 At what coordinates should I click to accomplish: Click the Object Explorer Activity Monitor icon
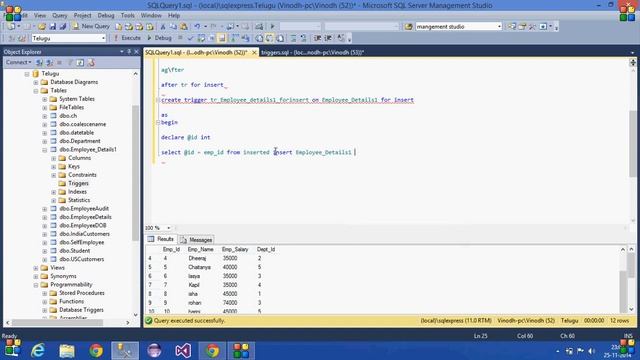91,62
